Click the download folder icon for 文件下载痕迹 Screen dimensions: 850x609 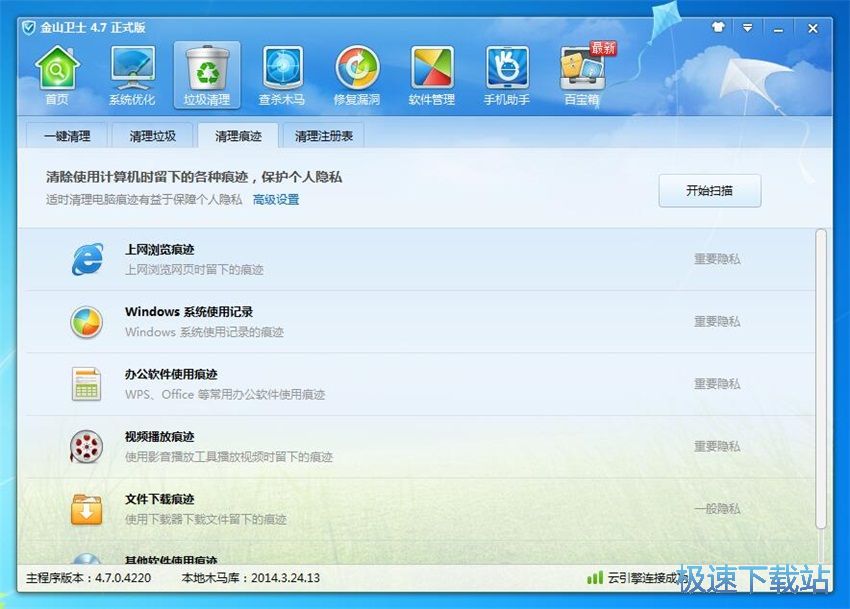tap(87, 509)
